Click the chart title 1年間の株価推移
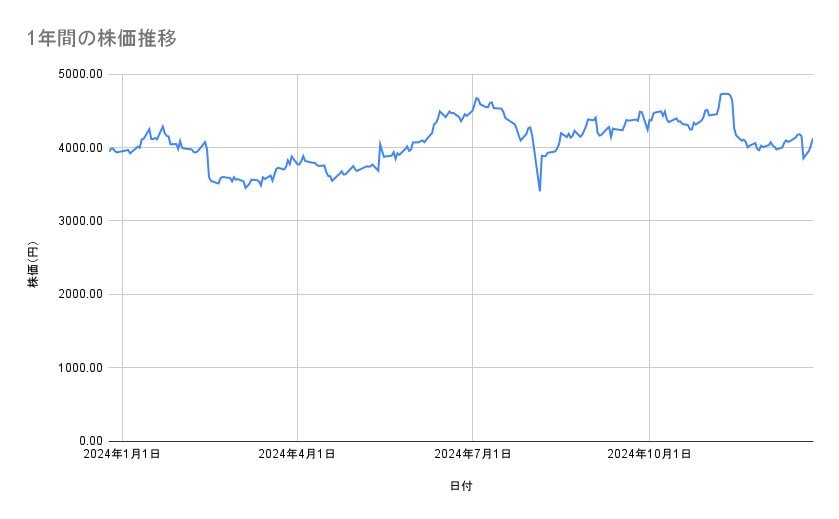 pyautogui.click(x=103, y=39)
